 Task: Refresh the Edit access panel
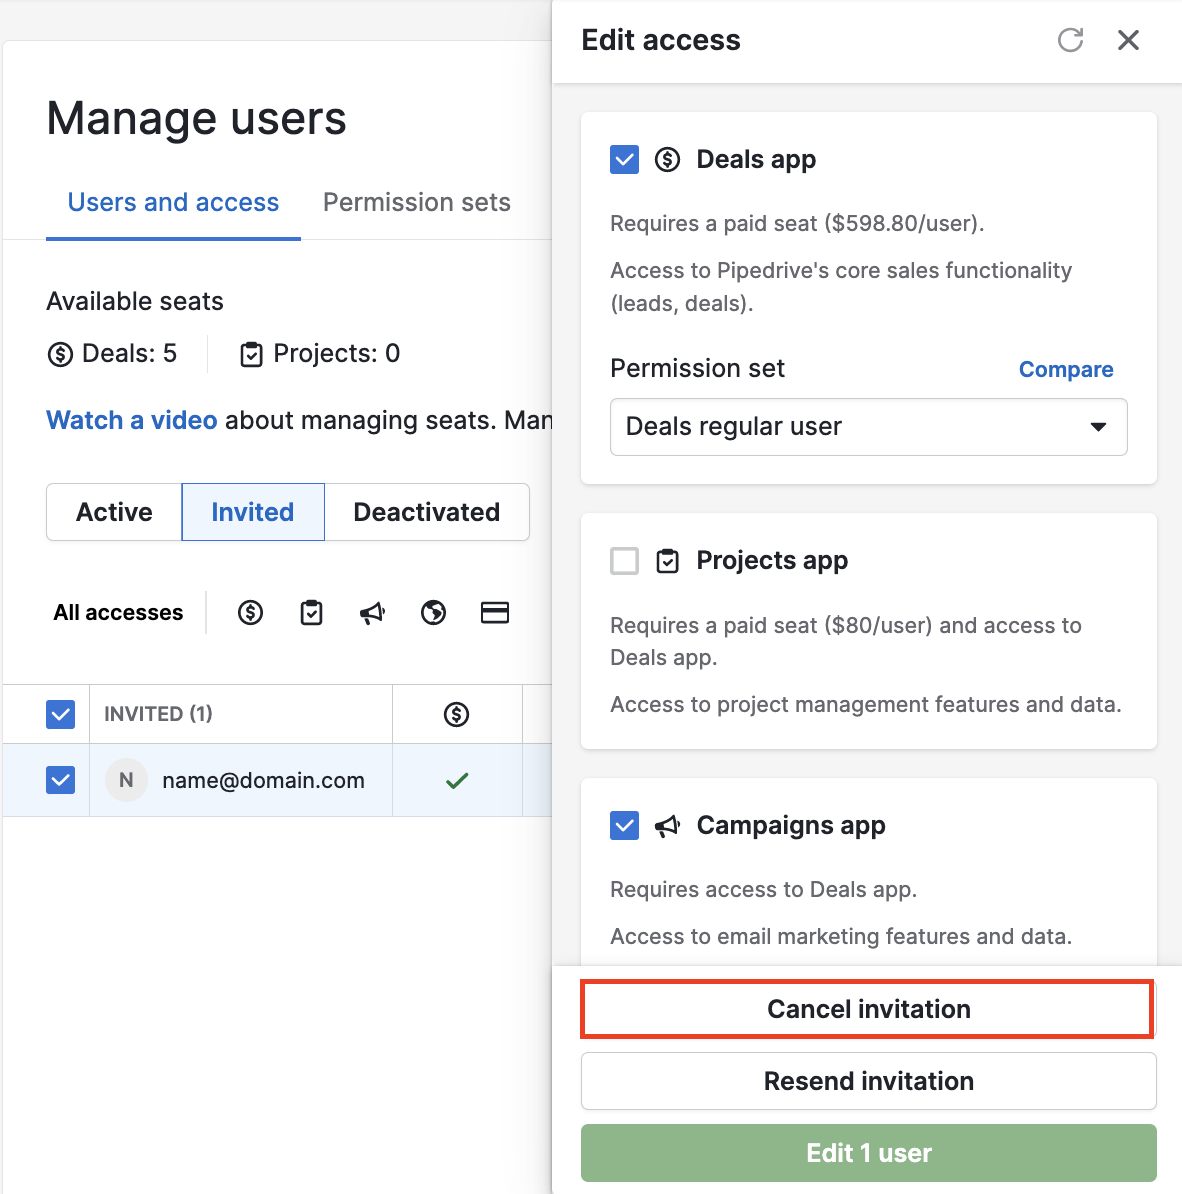coord(1070,40)
